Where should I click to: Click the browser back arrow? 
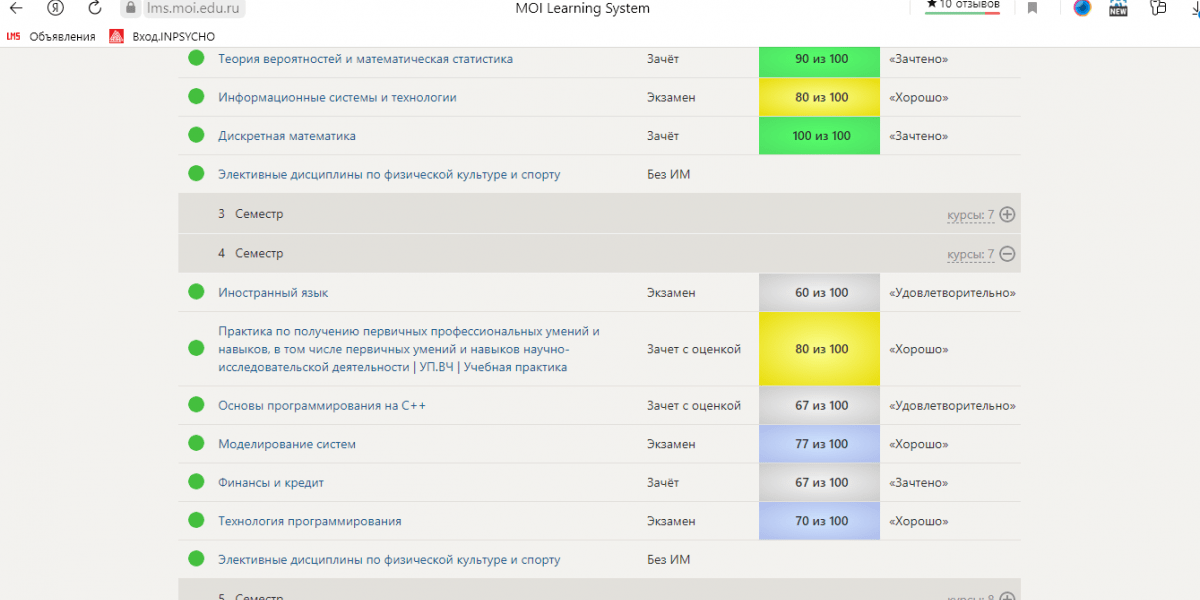coord(16,8)
